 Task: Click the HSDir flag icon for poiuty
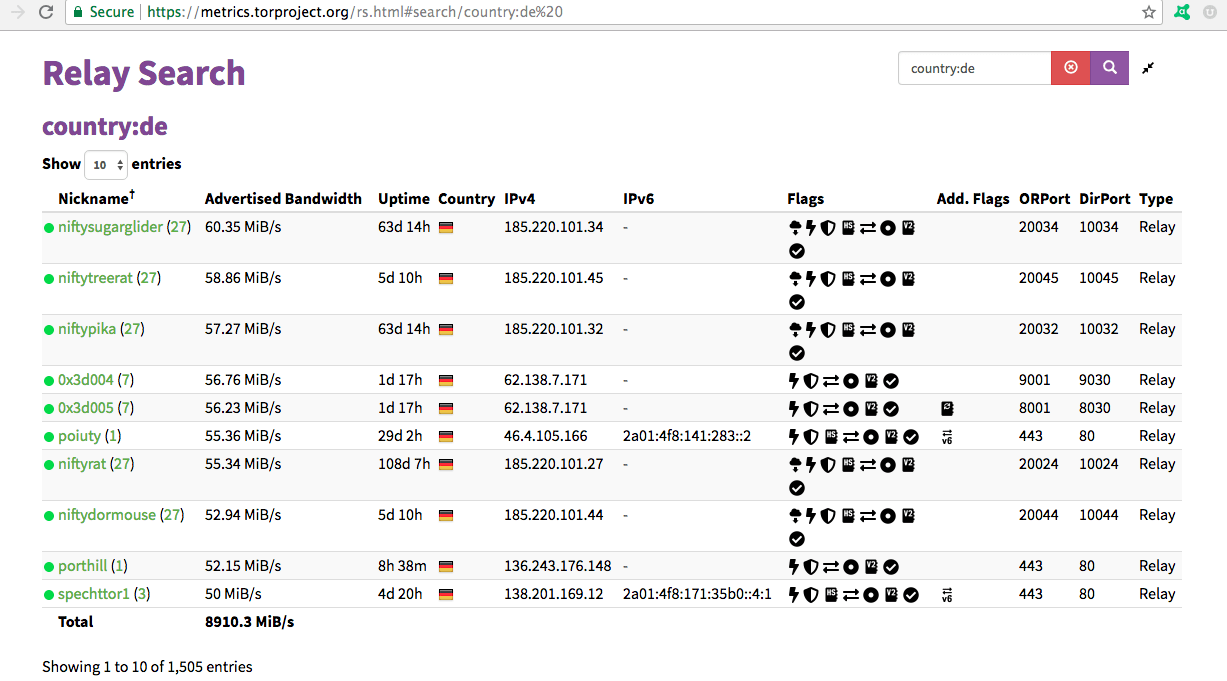830,436
